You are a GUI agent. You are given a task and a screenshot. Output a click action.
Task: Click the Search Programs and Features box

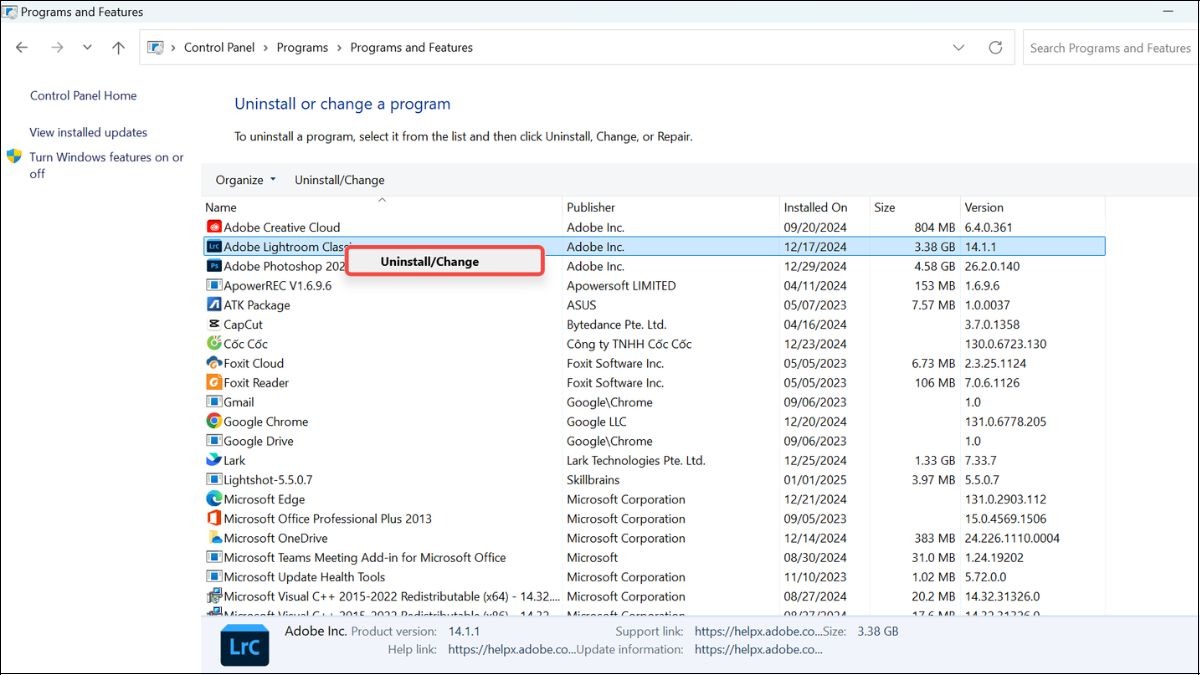pos(1110,47)
